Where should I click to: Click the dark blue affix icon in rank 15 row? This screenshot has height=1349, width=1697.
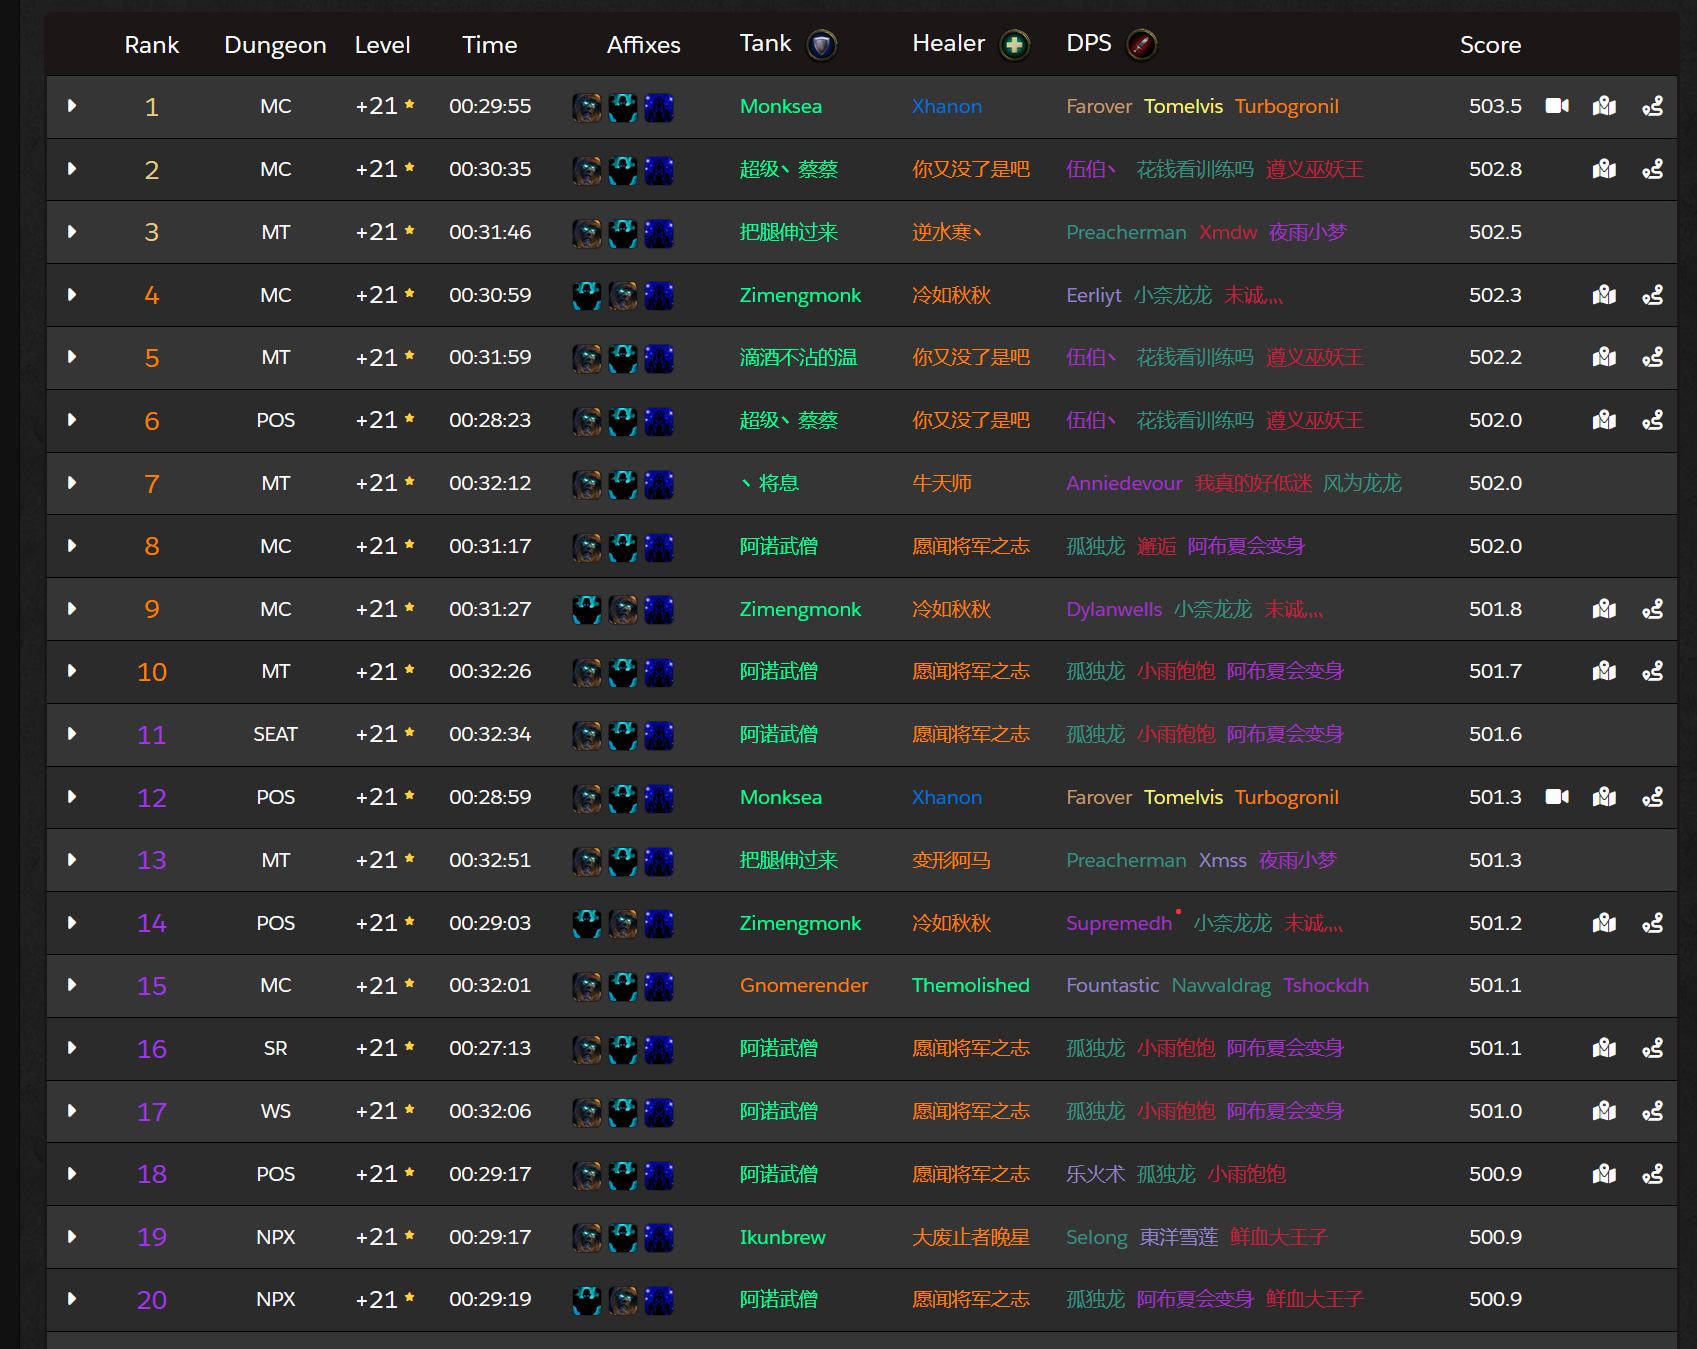[x=659, y=986]
